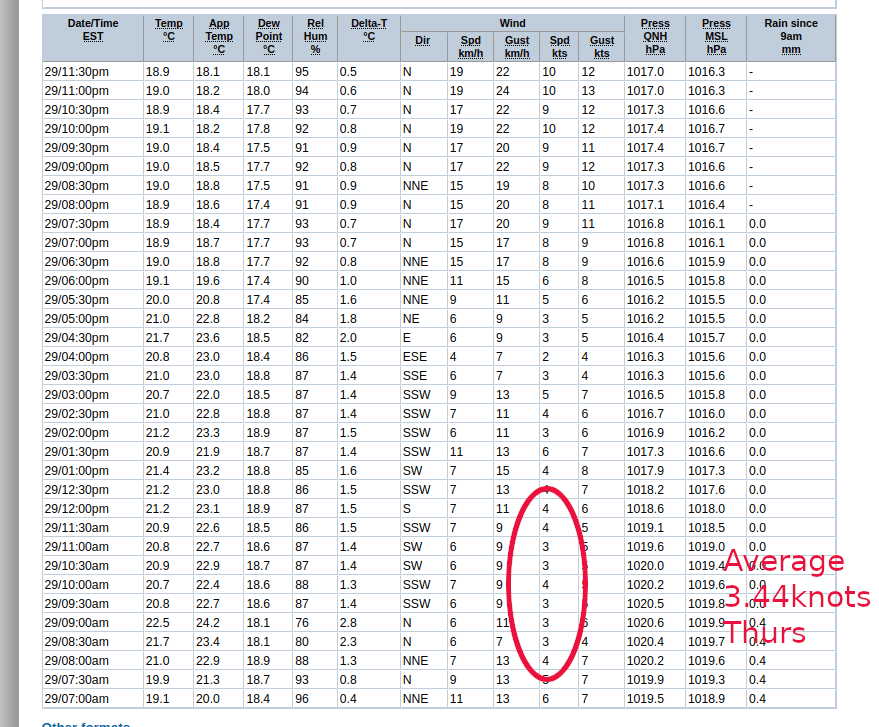
Task: Select the 22.5 temperature cell
Action: click(x=157, y=622)
